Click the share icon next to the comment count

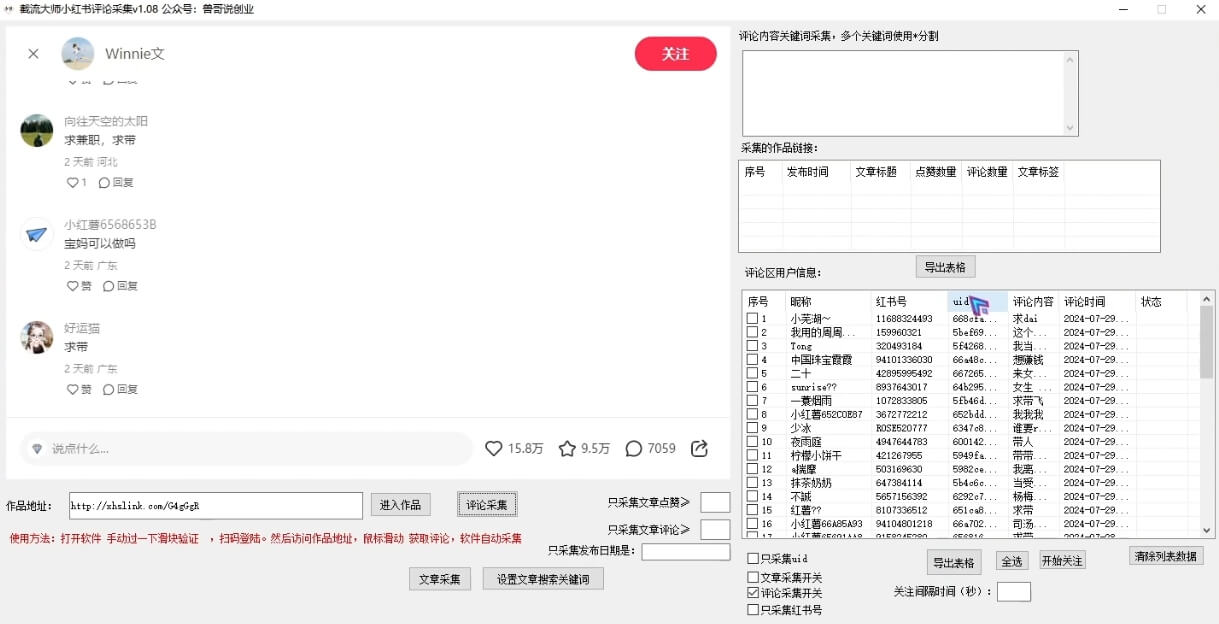click(698, 448)
